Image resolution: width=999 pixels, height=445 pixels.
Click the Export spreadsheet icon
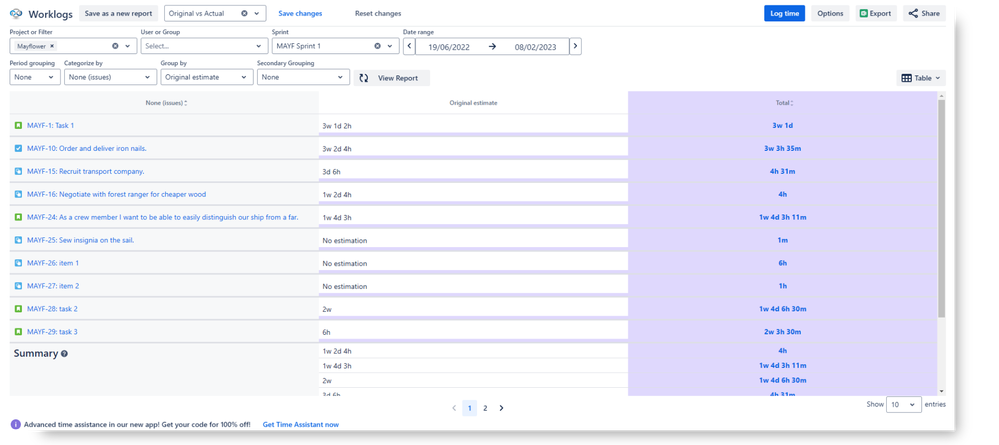[x=863, y=13]
